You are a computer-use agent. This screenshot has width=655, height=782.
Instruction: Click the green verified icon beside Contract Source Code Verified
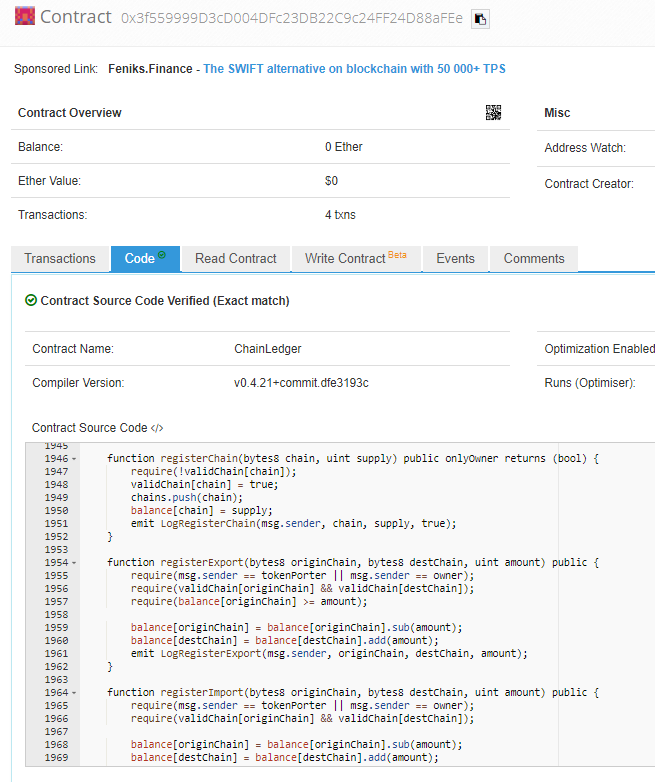[x=31, y=300]
